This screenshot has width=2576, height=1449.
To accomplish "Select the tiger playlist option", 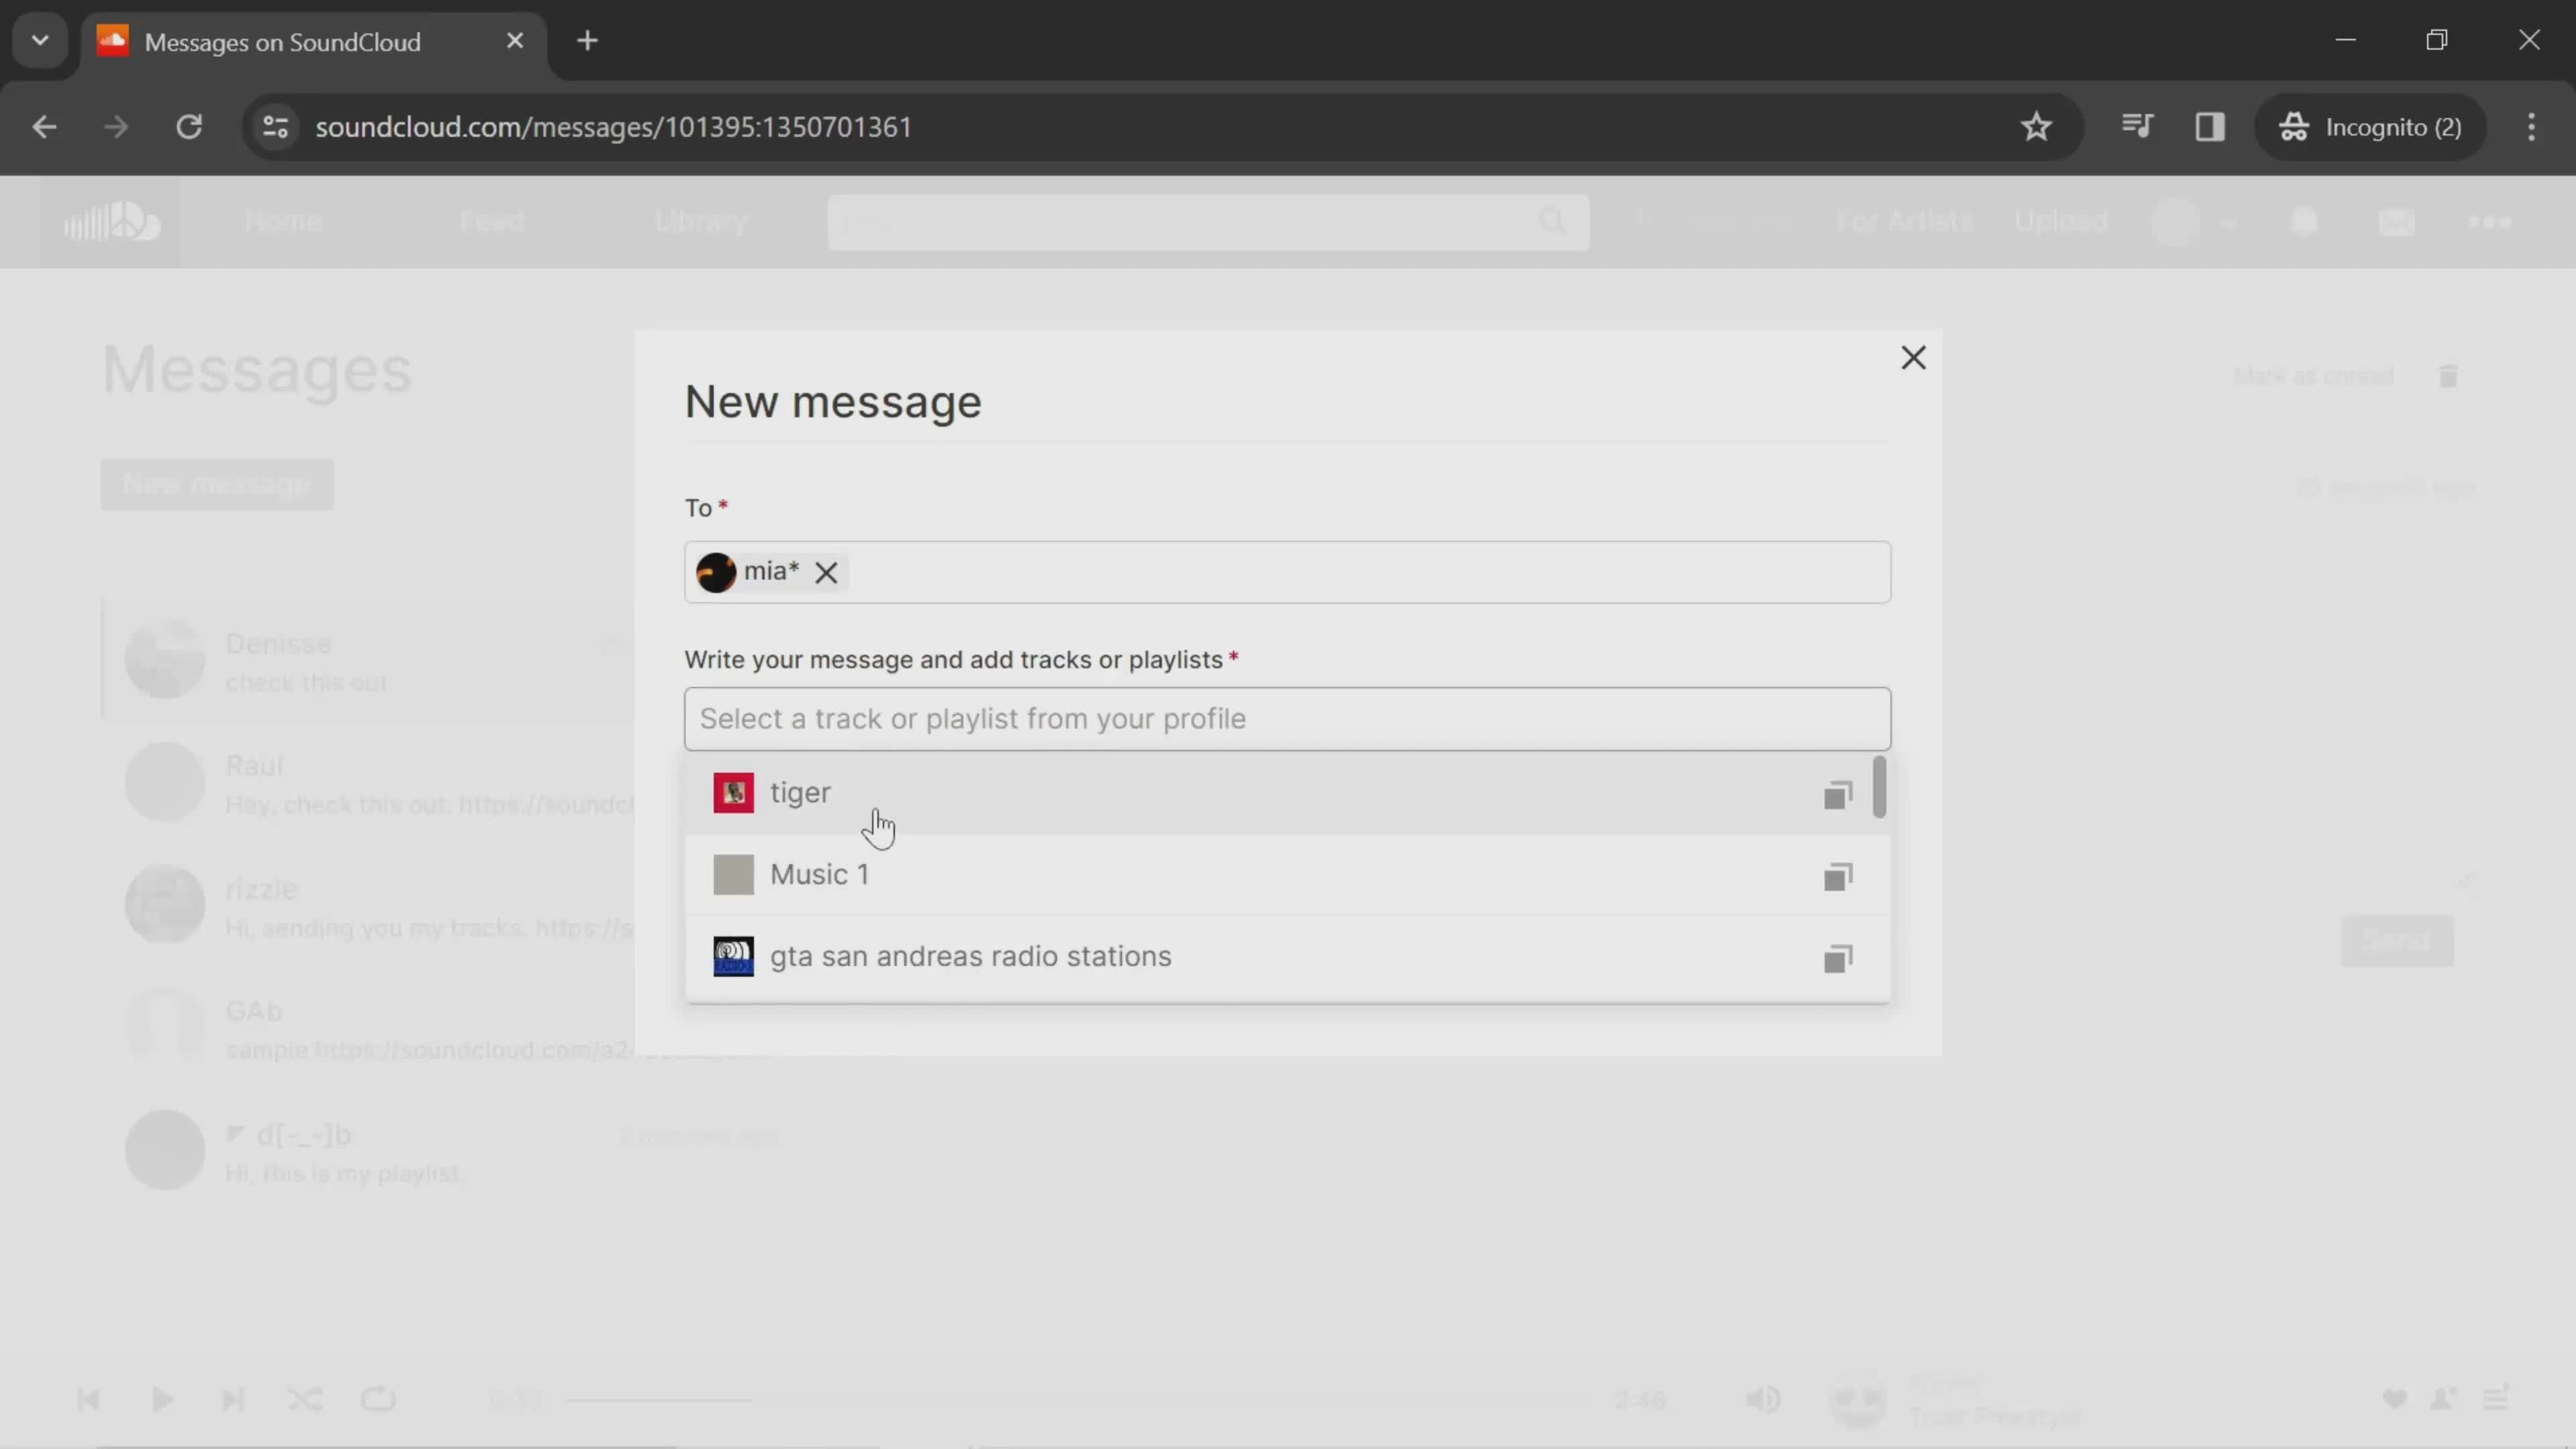I will pos(1280,793).
